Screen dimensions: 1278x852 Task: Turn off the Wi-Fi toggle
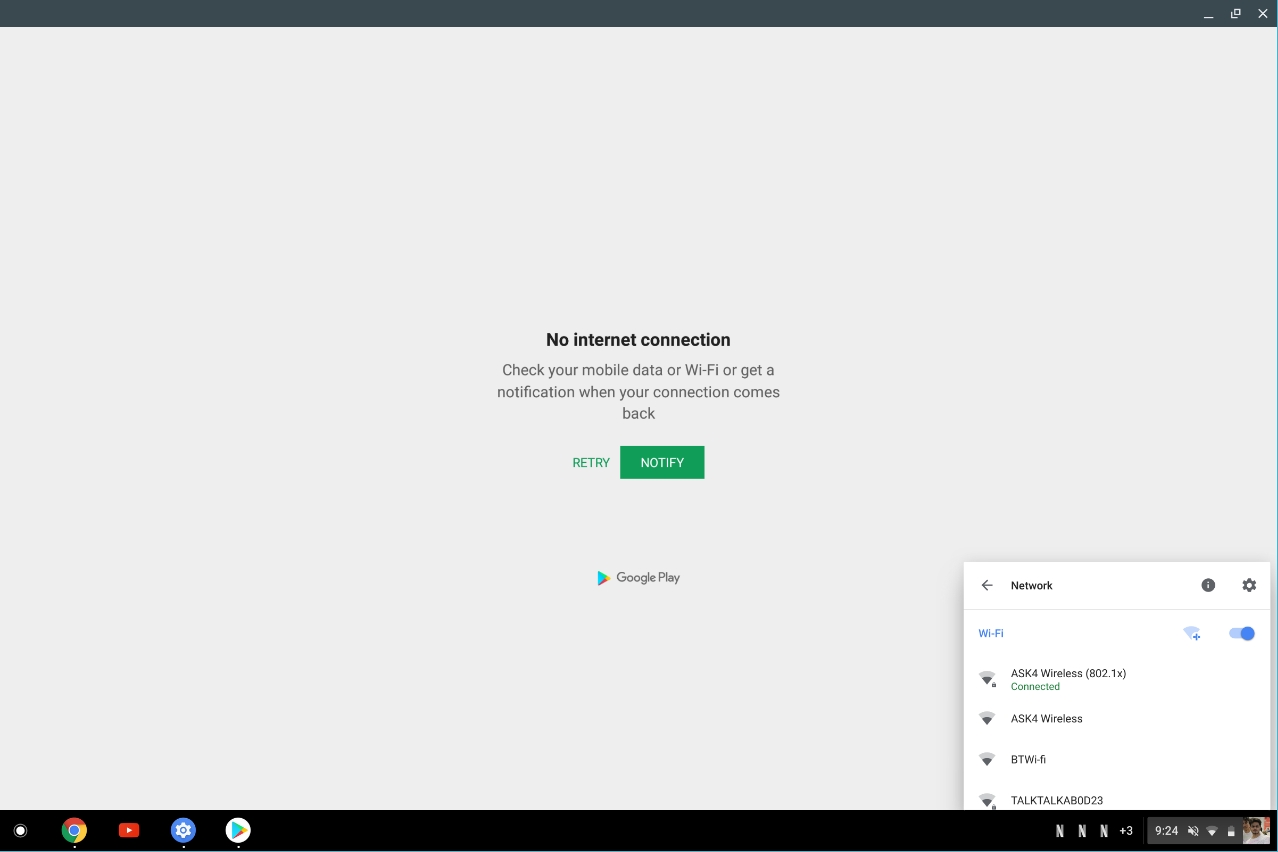click(x=1241, y=634)
